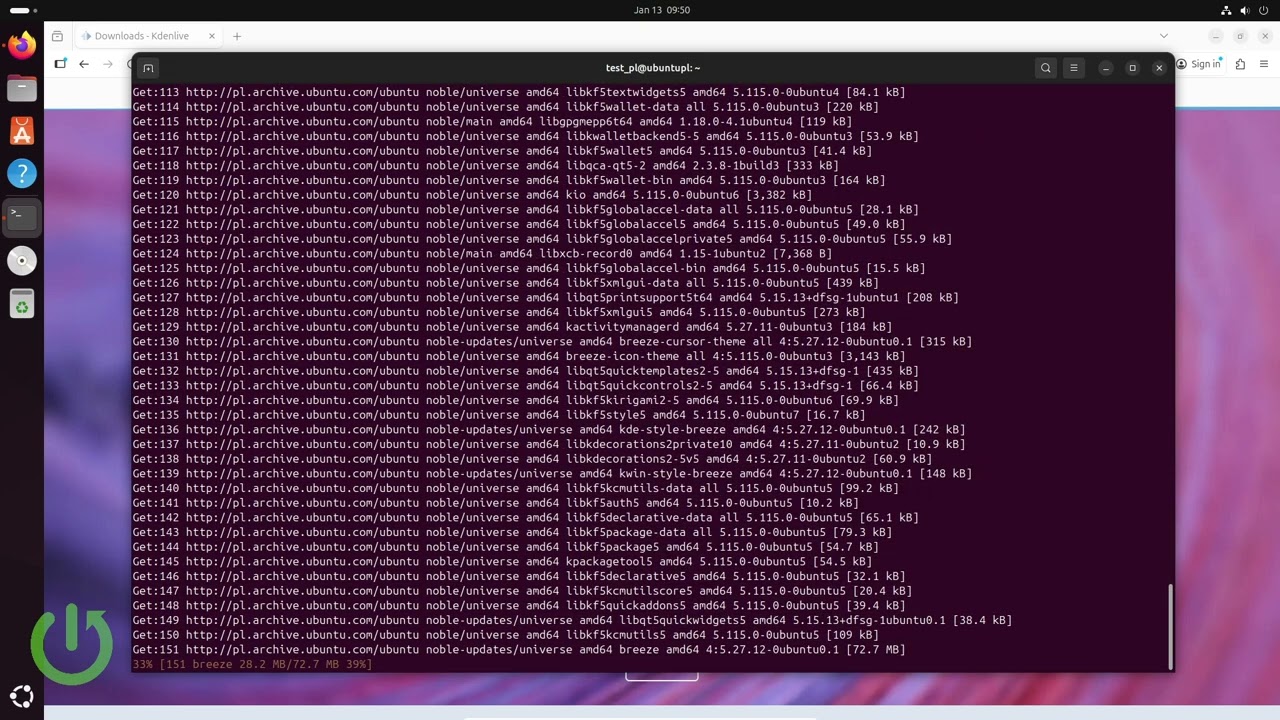The image size is (1280, 720).
Task: Click the Get:139 kwin-style-breeze line
Action: [552, 474]
